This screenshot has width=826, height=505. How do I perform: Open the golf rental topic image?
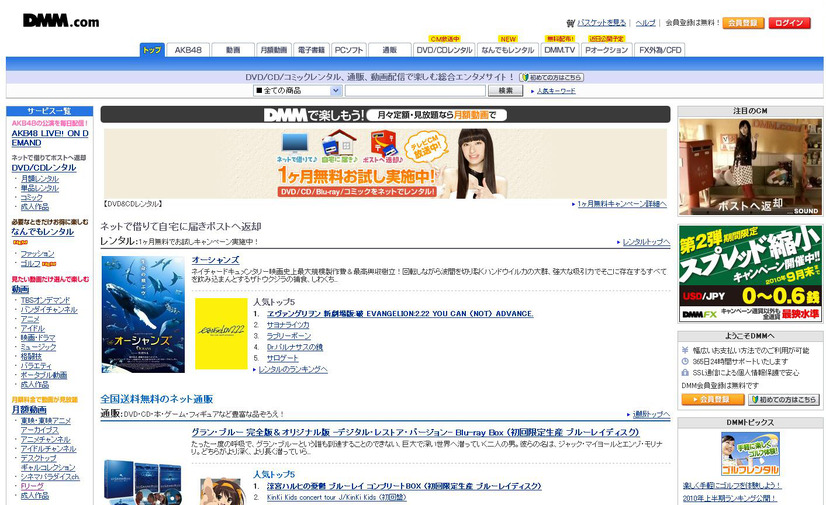point(750,454)
